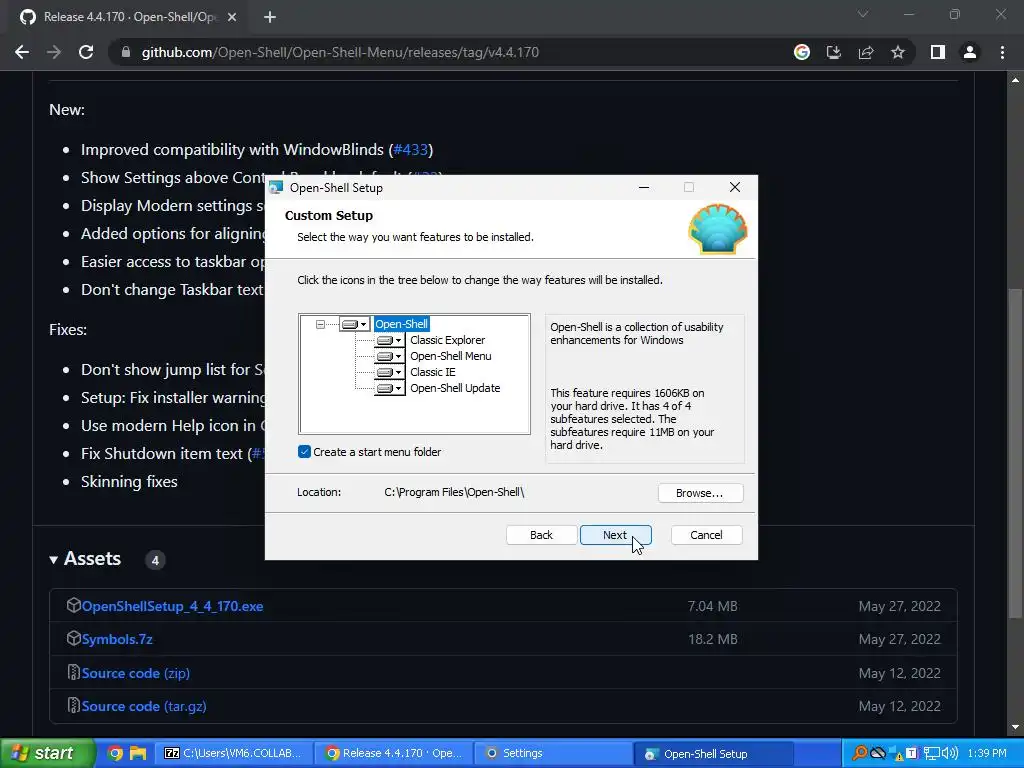This screenshot has height=768, width=1024.
Task: Click the Open-Shell shell logo in setup
Action: point(718,229)
